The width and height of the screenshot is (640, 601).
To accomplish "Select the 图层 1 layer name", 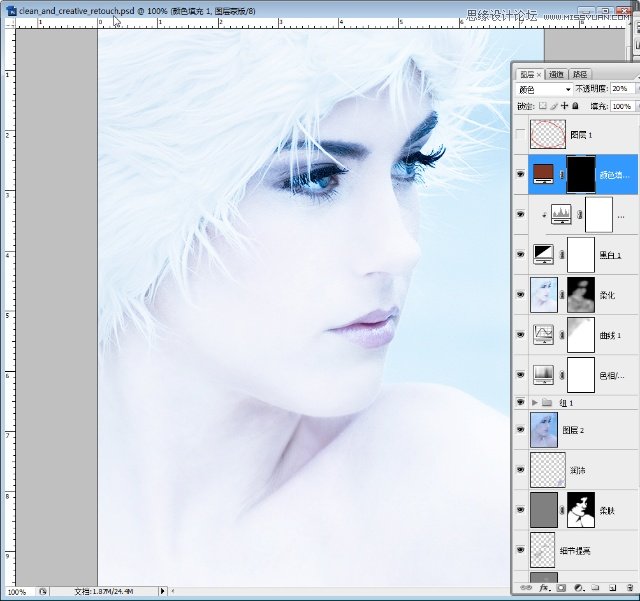I will (581, 135).
